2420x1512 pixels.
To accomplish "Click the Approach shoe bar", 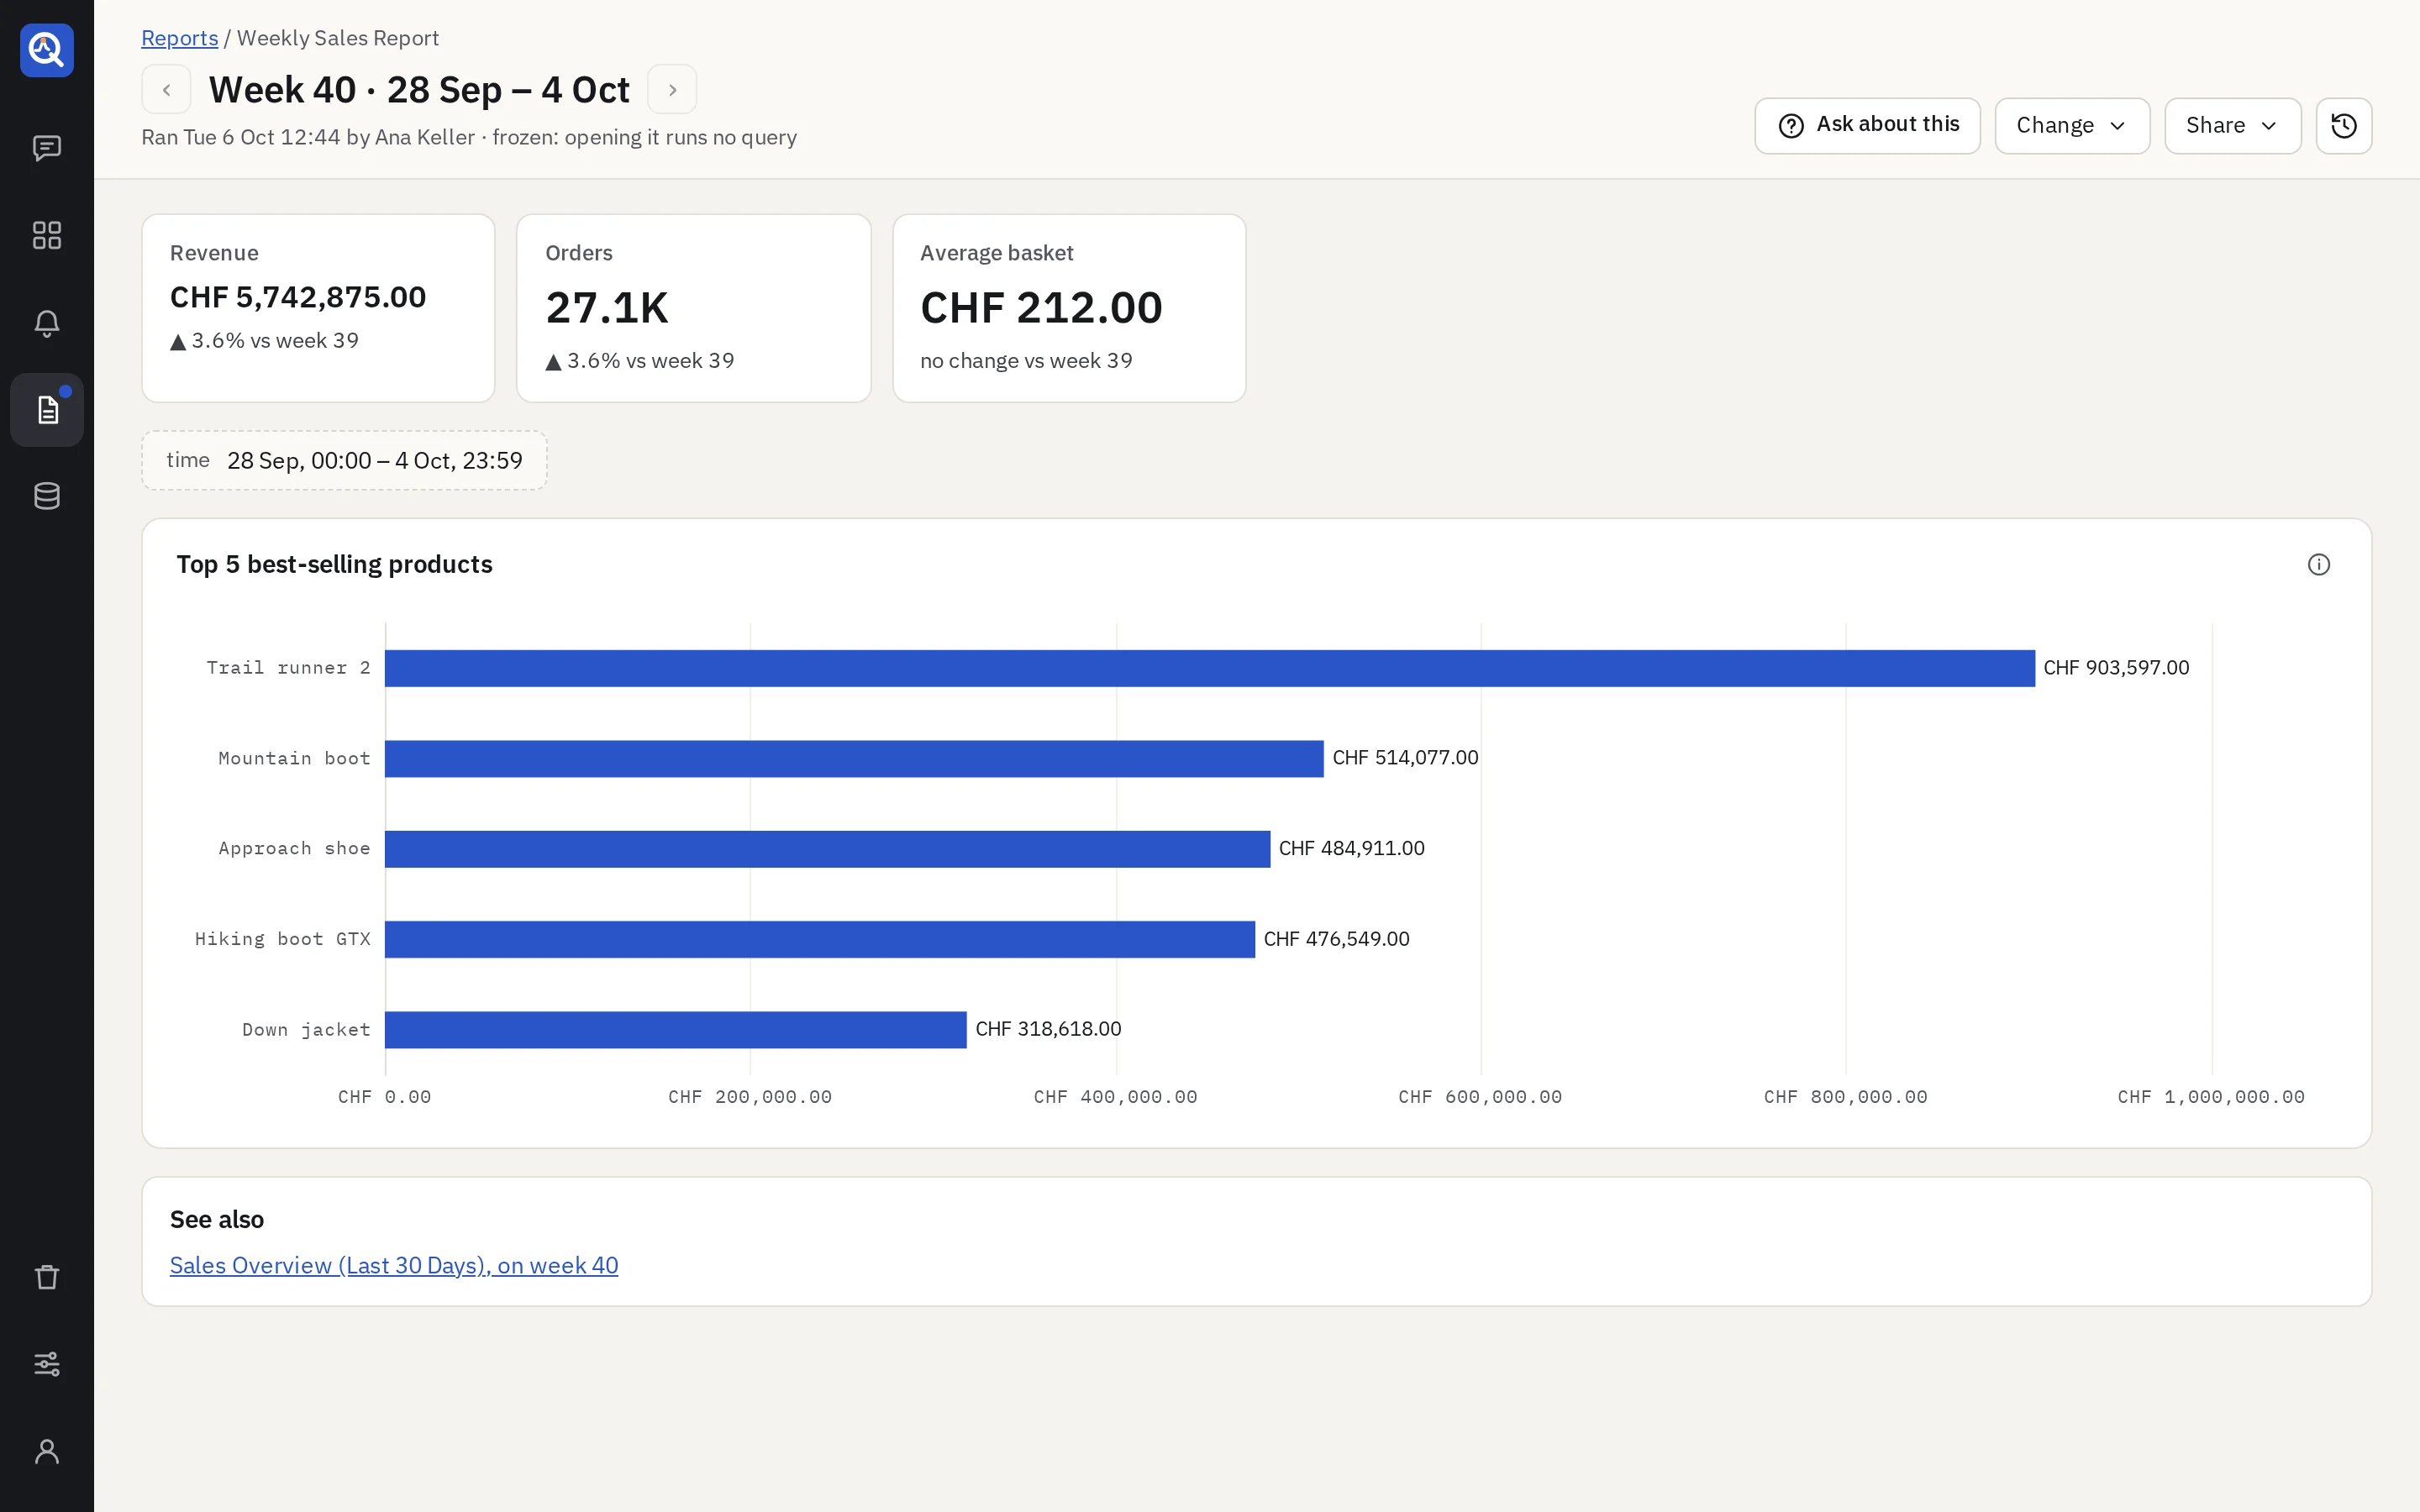I will point(827,849).
